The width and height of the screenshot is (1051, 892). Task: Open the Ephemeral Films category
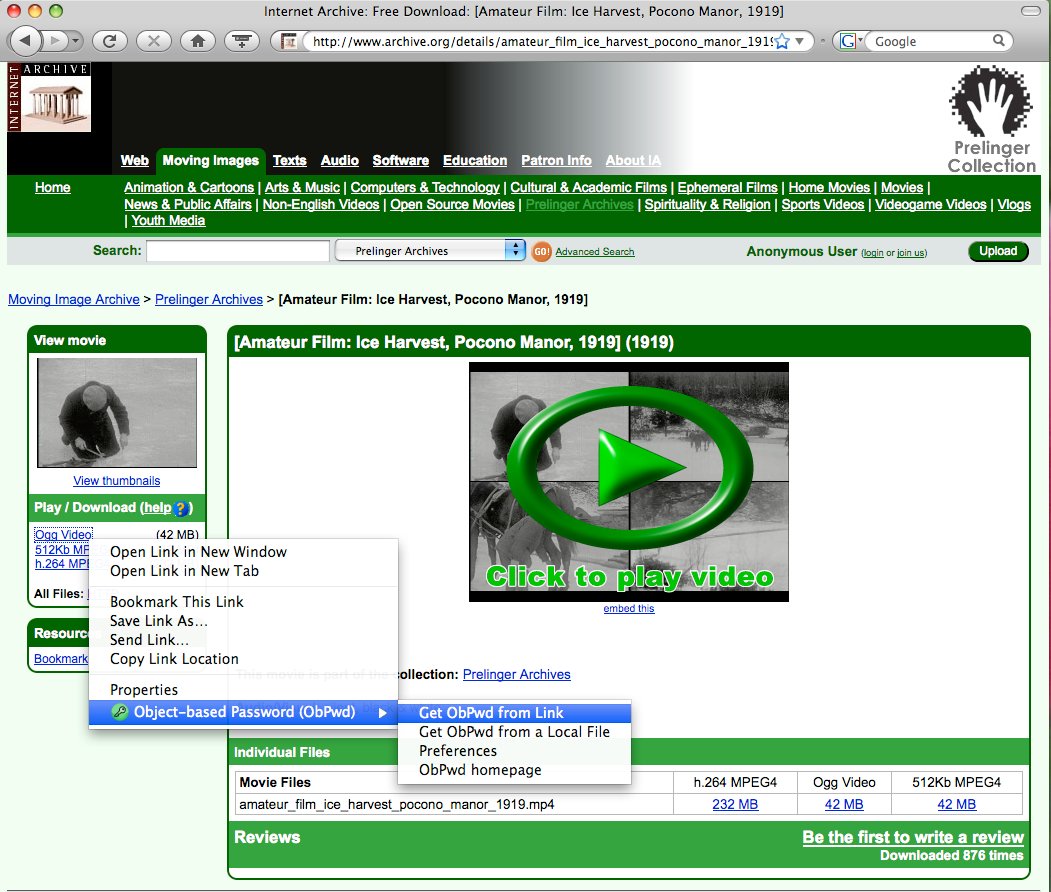pos(727,188)
